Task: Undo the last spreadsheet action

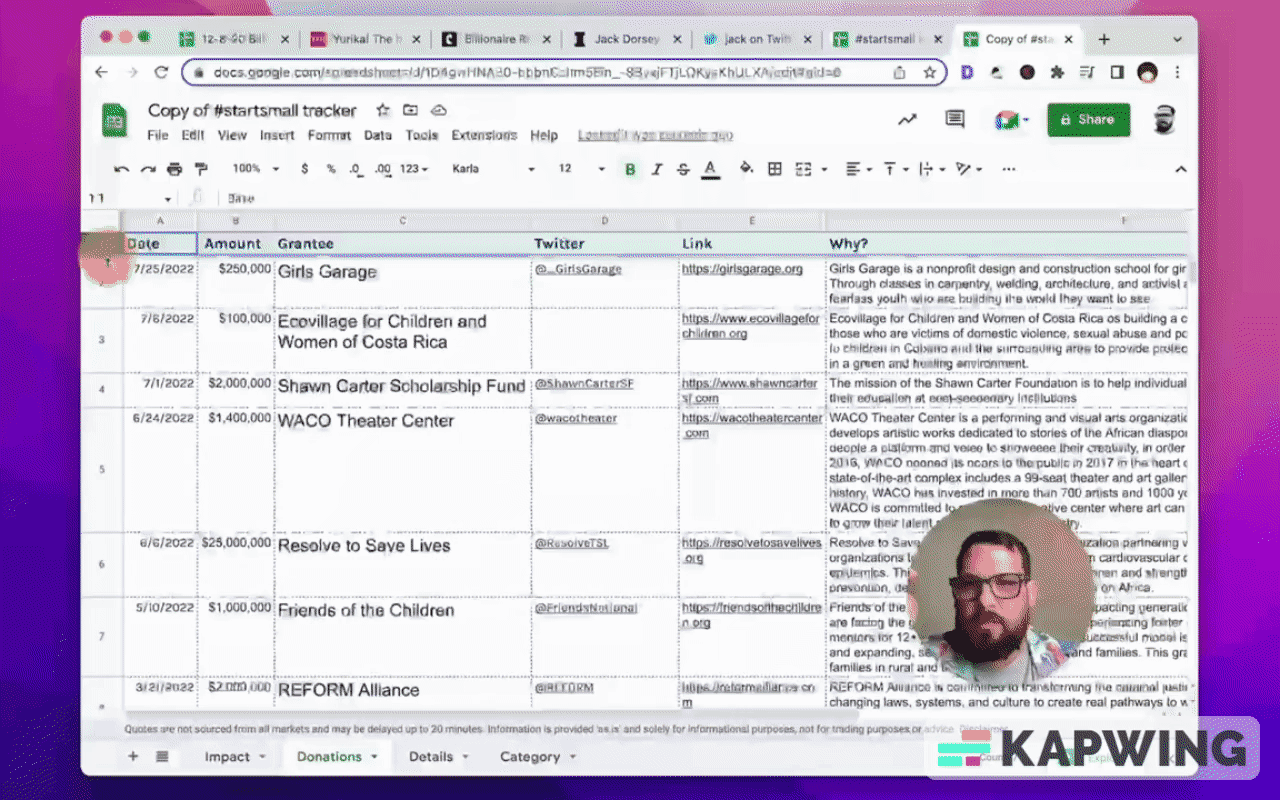Action: coord(122,169)
